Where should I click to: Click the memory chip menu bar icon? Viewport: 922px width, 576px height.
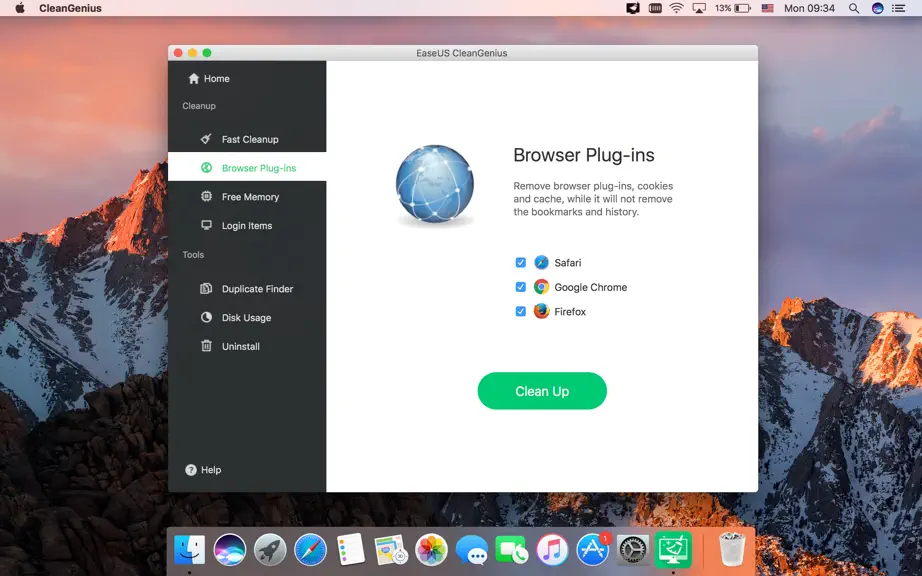655,8
